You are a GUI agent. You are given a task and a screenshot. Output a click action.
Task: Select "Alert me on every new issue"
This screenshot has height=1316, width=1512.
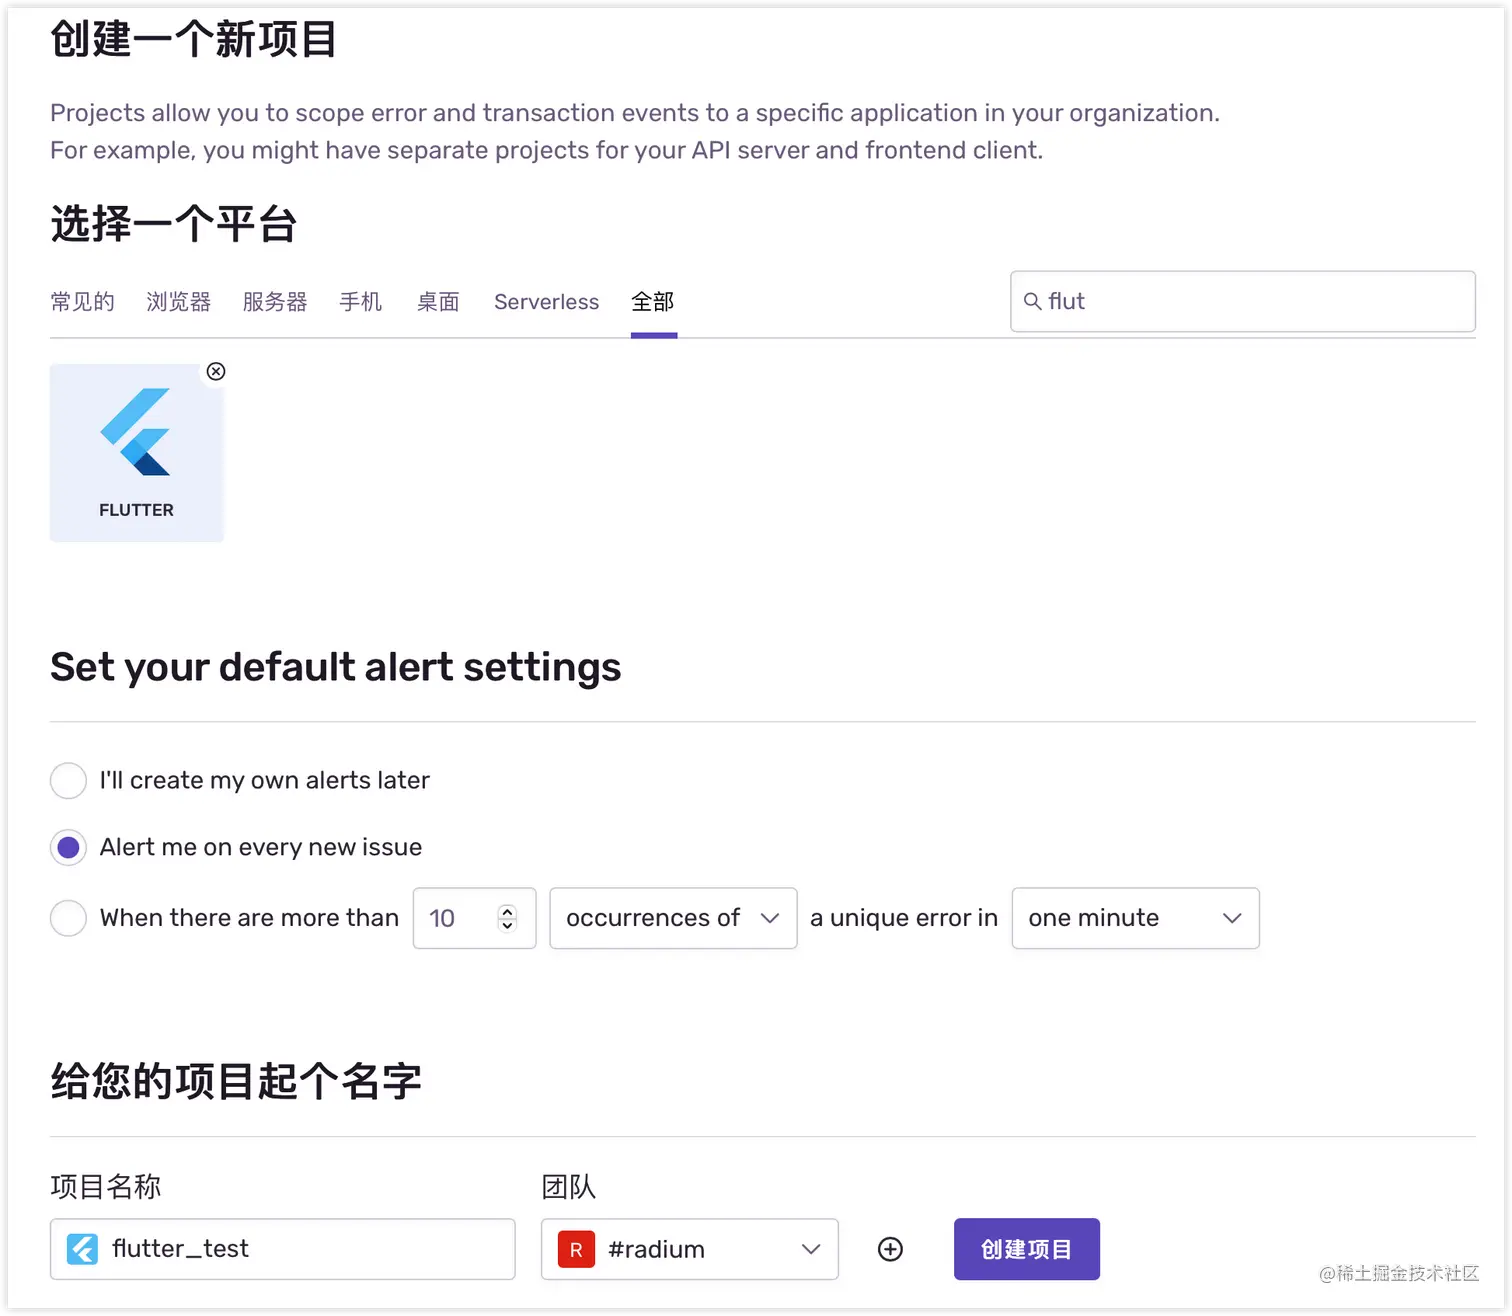pos(68,848)
